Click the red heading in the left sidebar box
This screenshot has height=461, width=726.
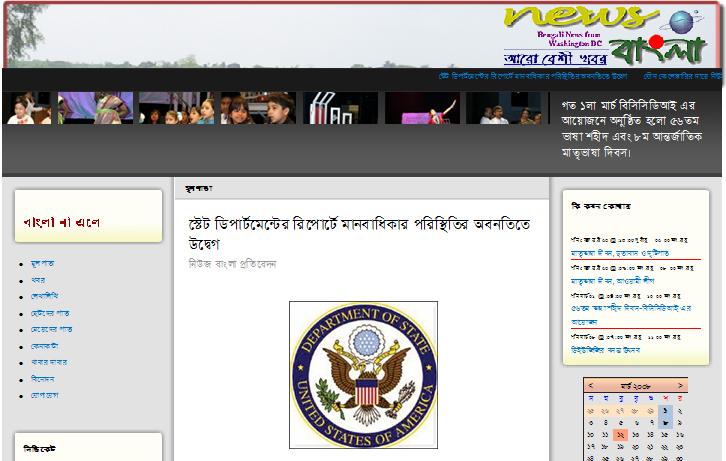coord(62,223)
